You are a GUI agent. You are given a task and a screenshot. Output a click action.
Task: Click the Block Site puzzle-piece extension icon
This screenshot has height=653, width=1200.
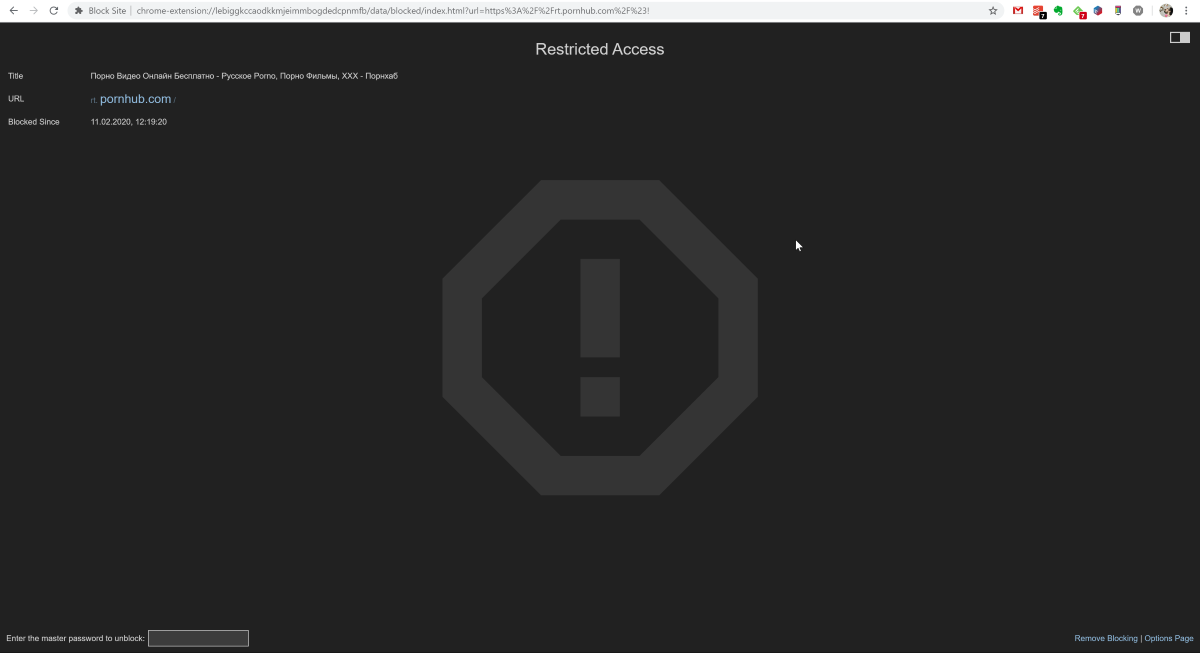79,11
